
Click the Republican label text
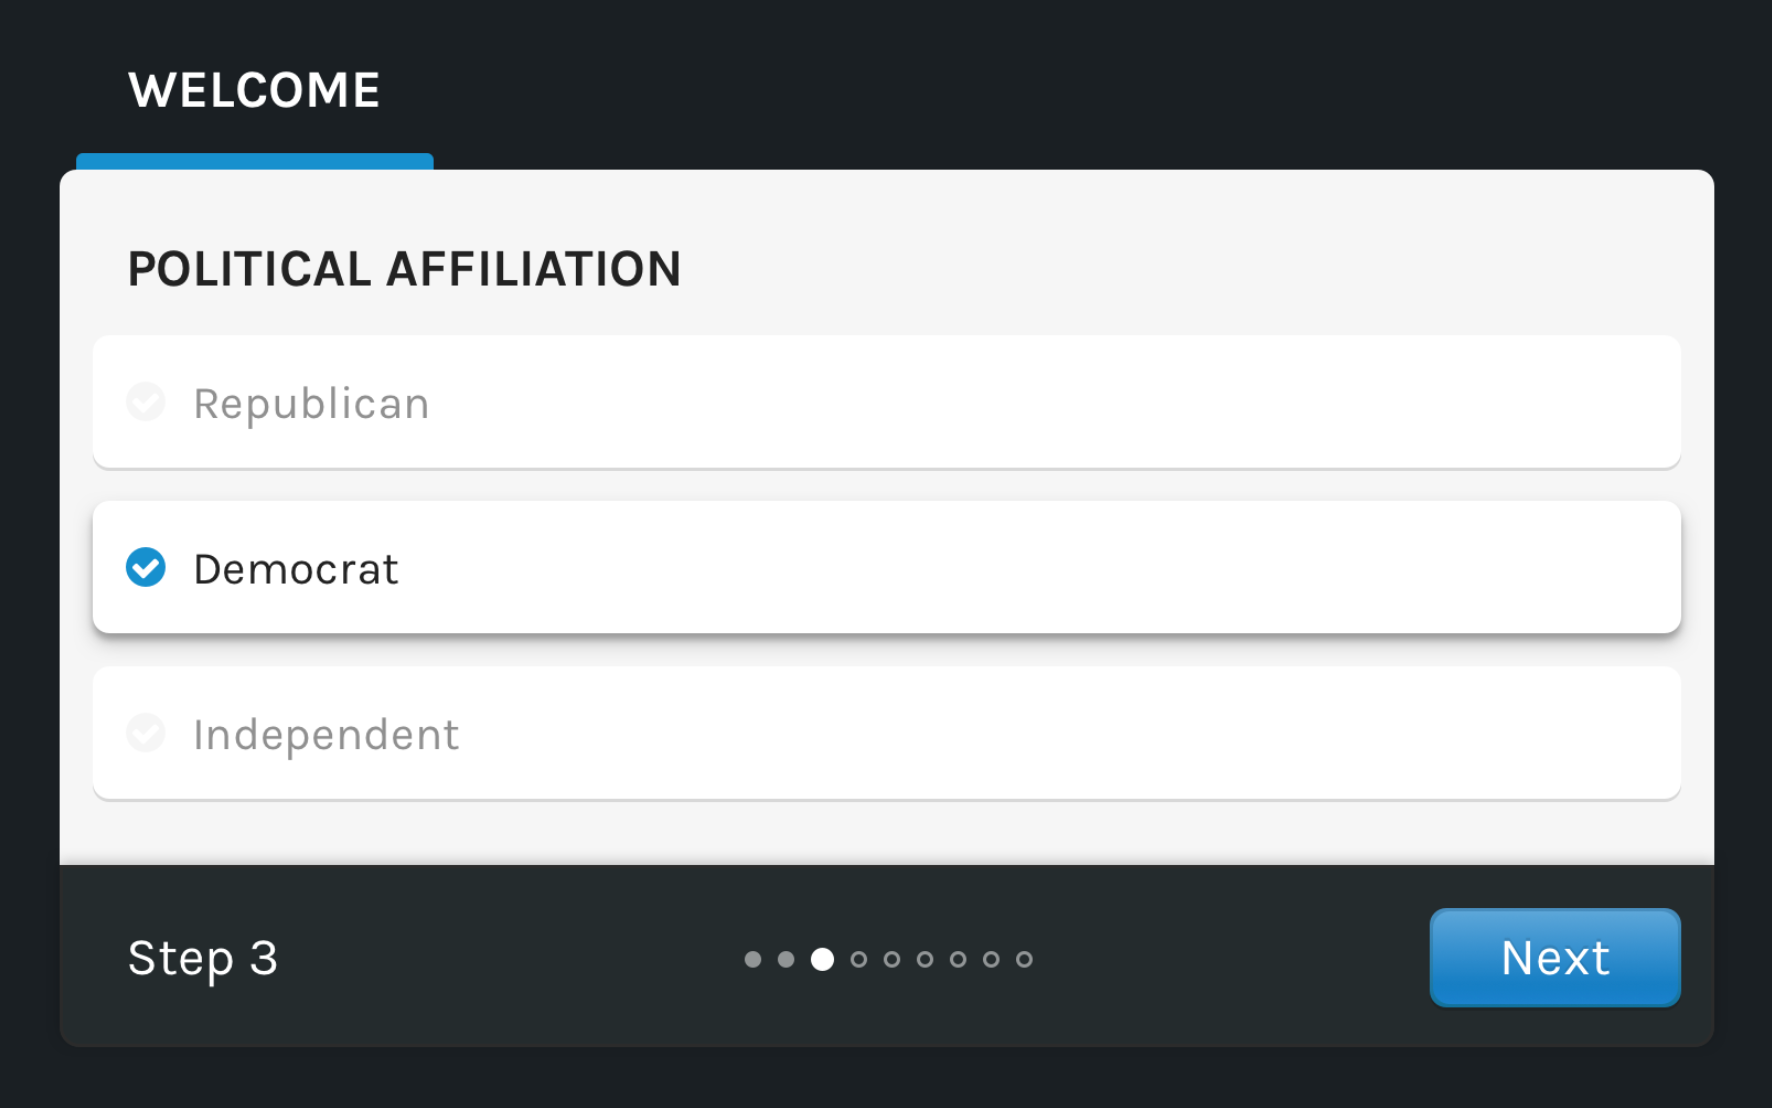click(x=311, y=404)
